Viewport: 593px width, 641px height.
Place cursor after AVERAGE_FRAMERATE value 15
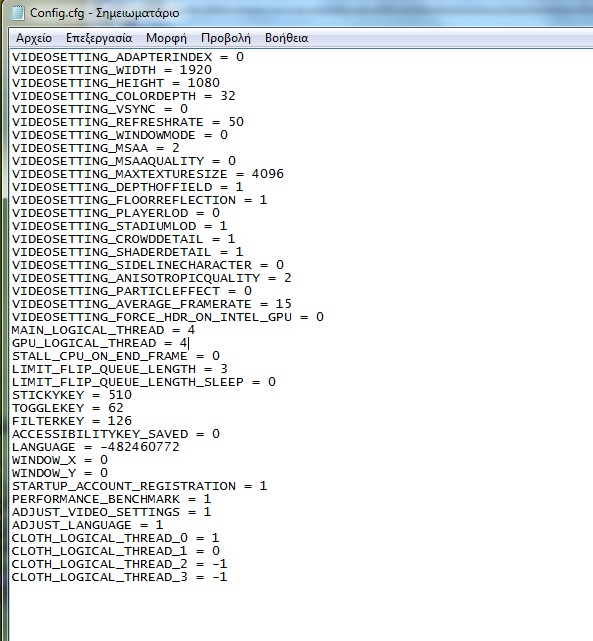292,304
